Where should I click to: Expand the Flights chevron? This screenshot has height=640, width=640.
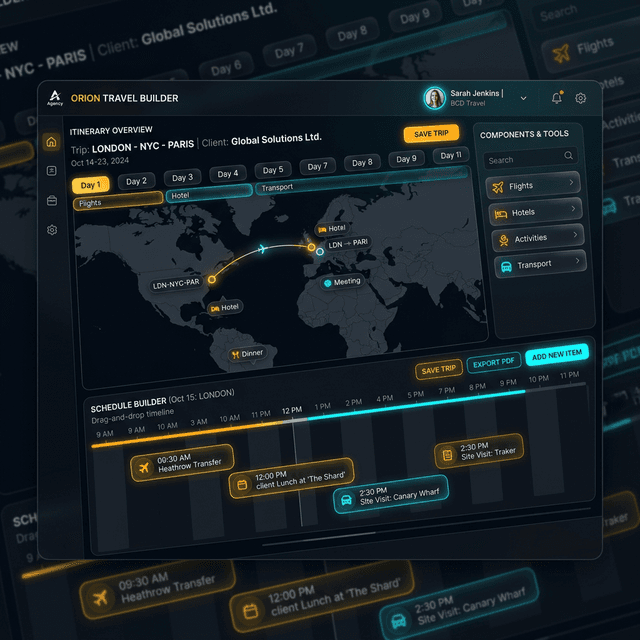coord(571,182)
